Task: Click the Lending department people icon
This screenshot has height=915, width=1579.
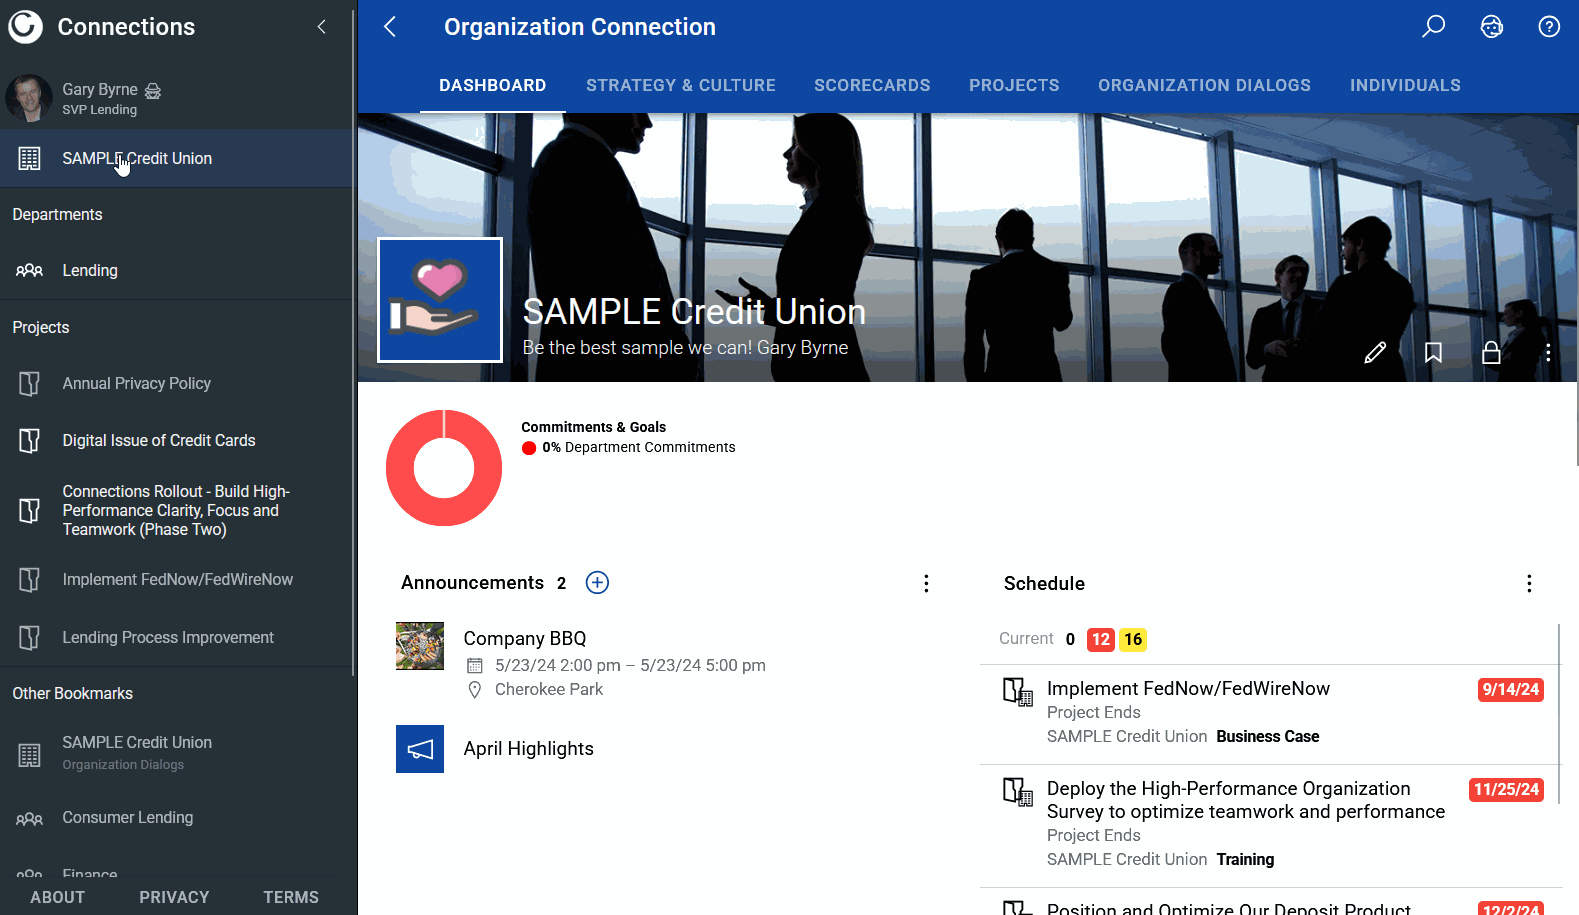Action: click(x=29, y=270)
